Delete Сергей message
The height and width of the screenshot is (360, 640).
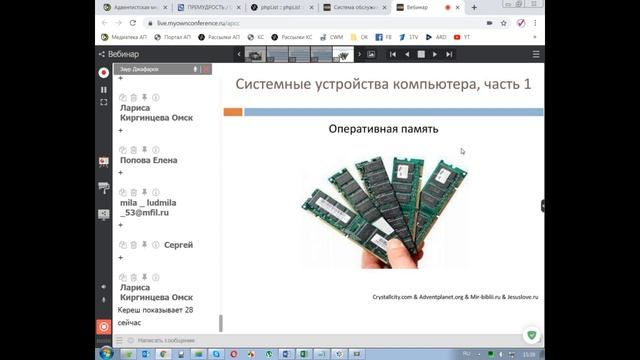point(133,245)
